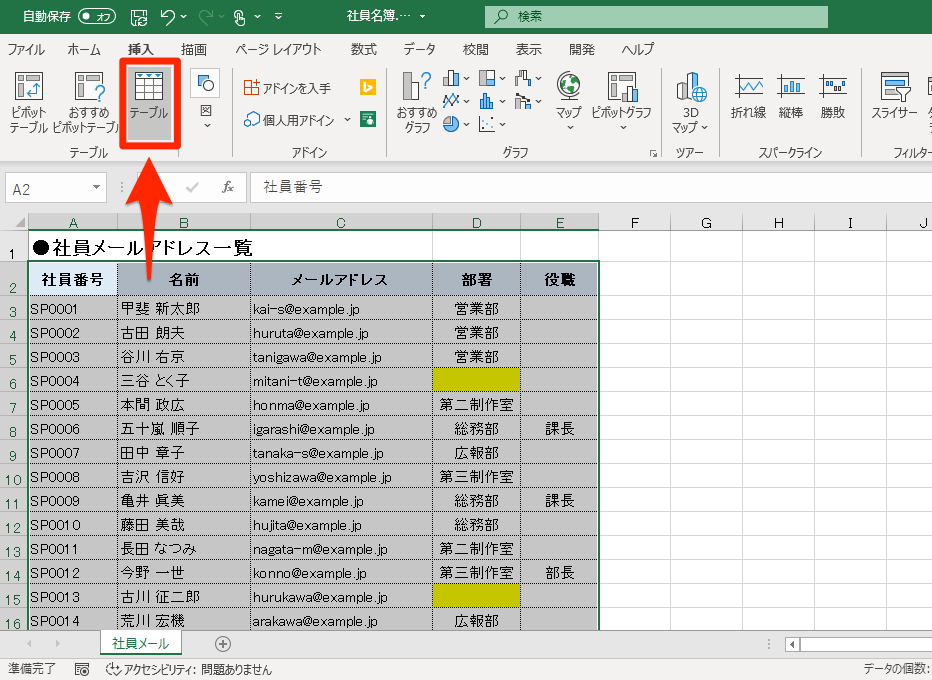Image resolution: width=932 pixels, height=680 pixels.
Task: Expand the 社員名簿 file name dropdown
Action: (423, 17)
